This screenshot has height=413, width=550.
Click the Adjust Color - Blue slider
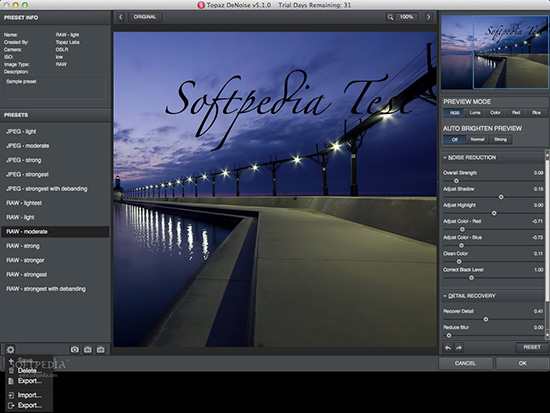(493, 245)
